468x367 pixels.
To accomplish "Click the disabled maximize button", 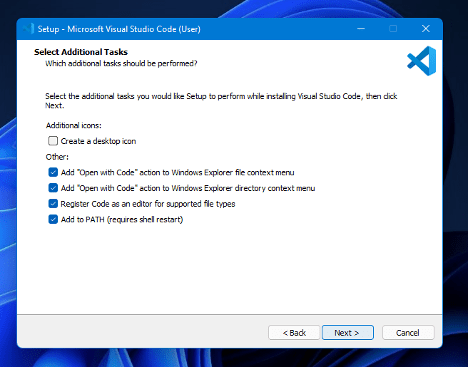I will [x=393, y=29].
